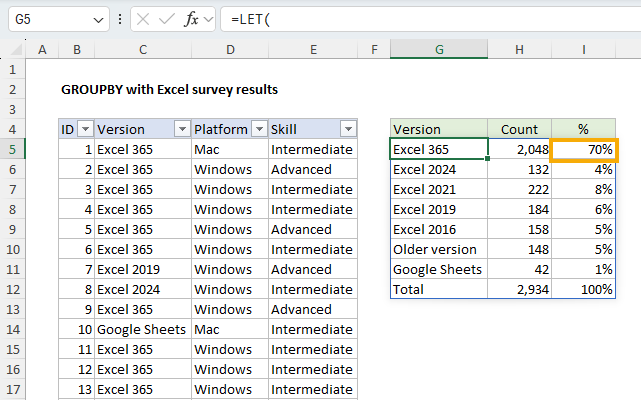The image size is (641, 400).
Task: Select column I header
Action: [583, 50]
